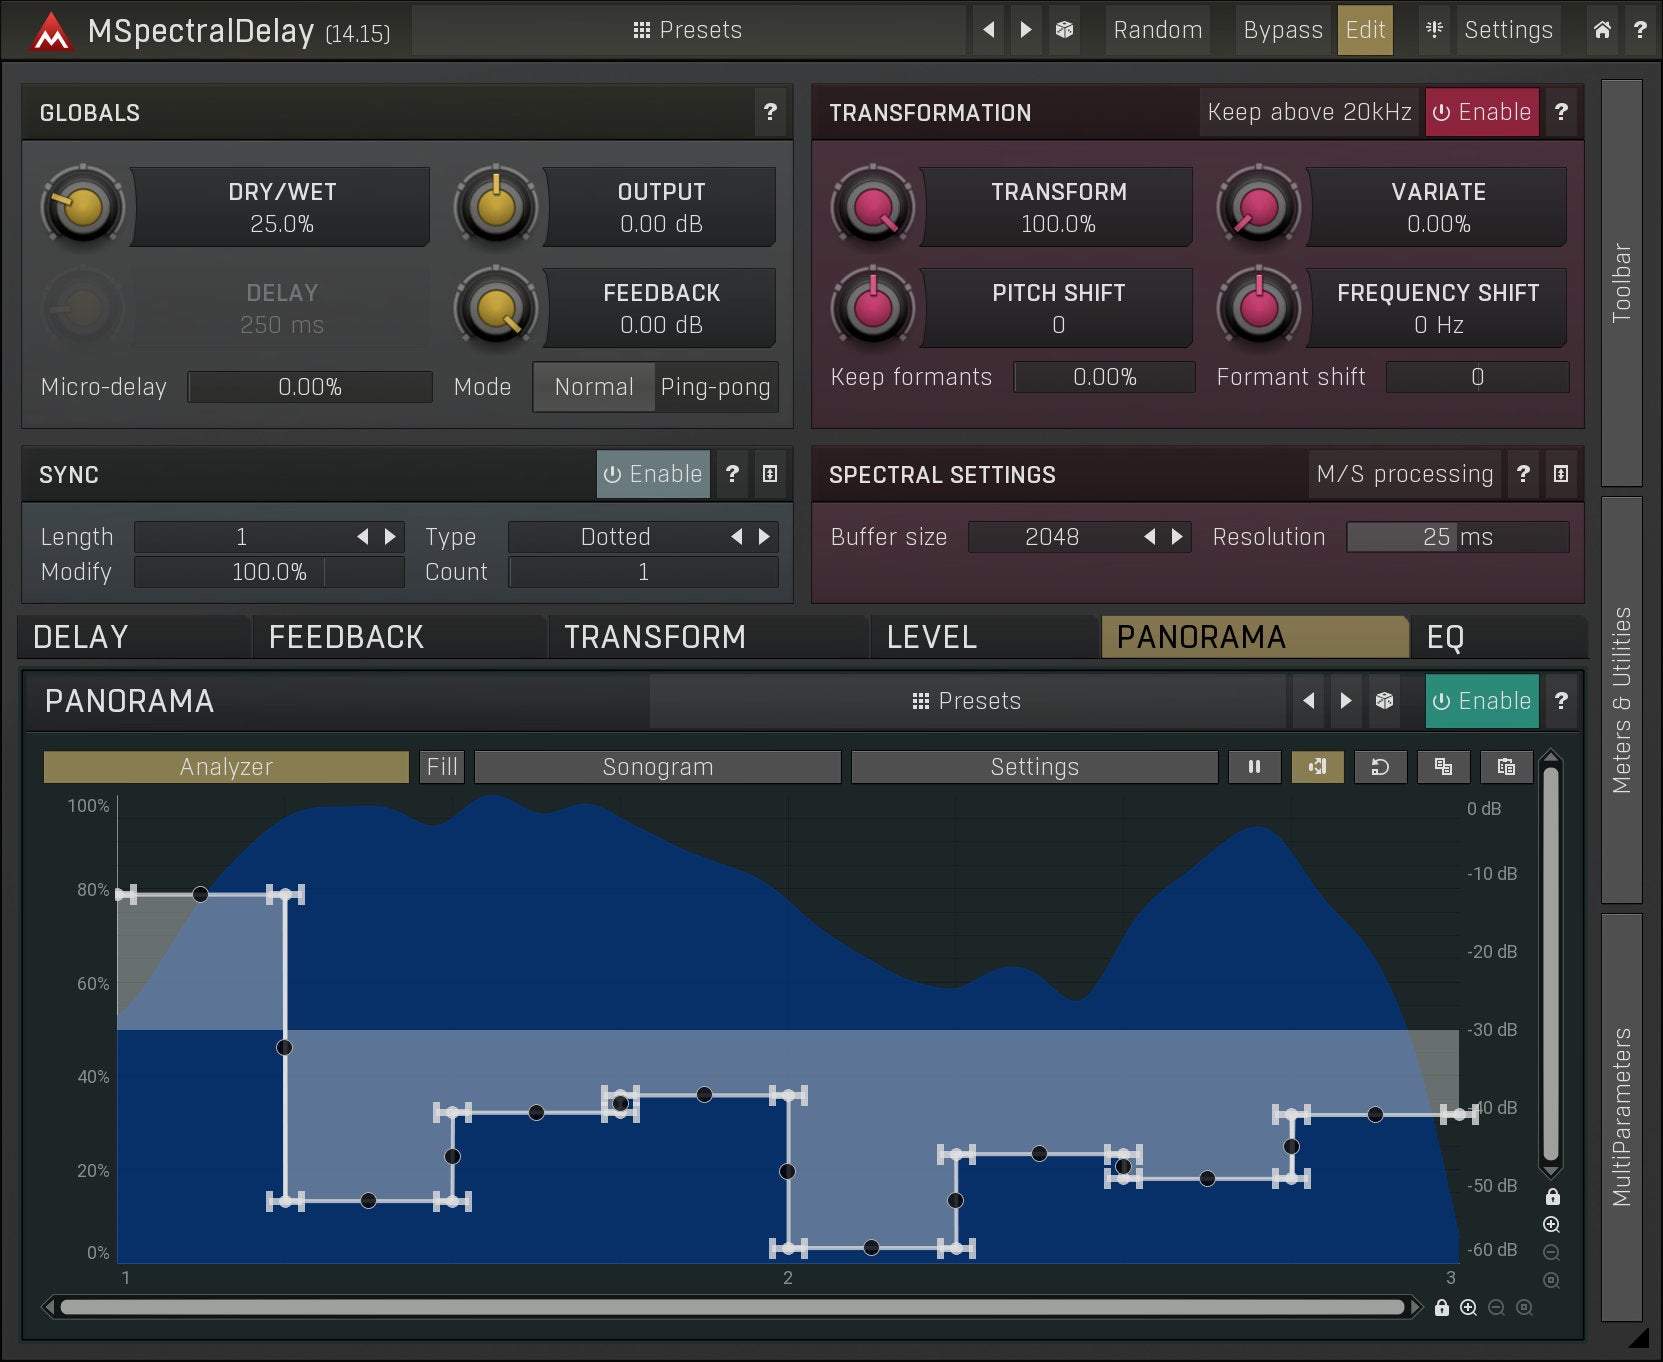Screen dimensions: 1663x1362
Task: Switch to the FEEDBACK tab
Action: (x=346, y=637)
